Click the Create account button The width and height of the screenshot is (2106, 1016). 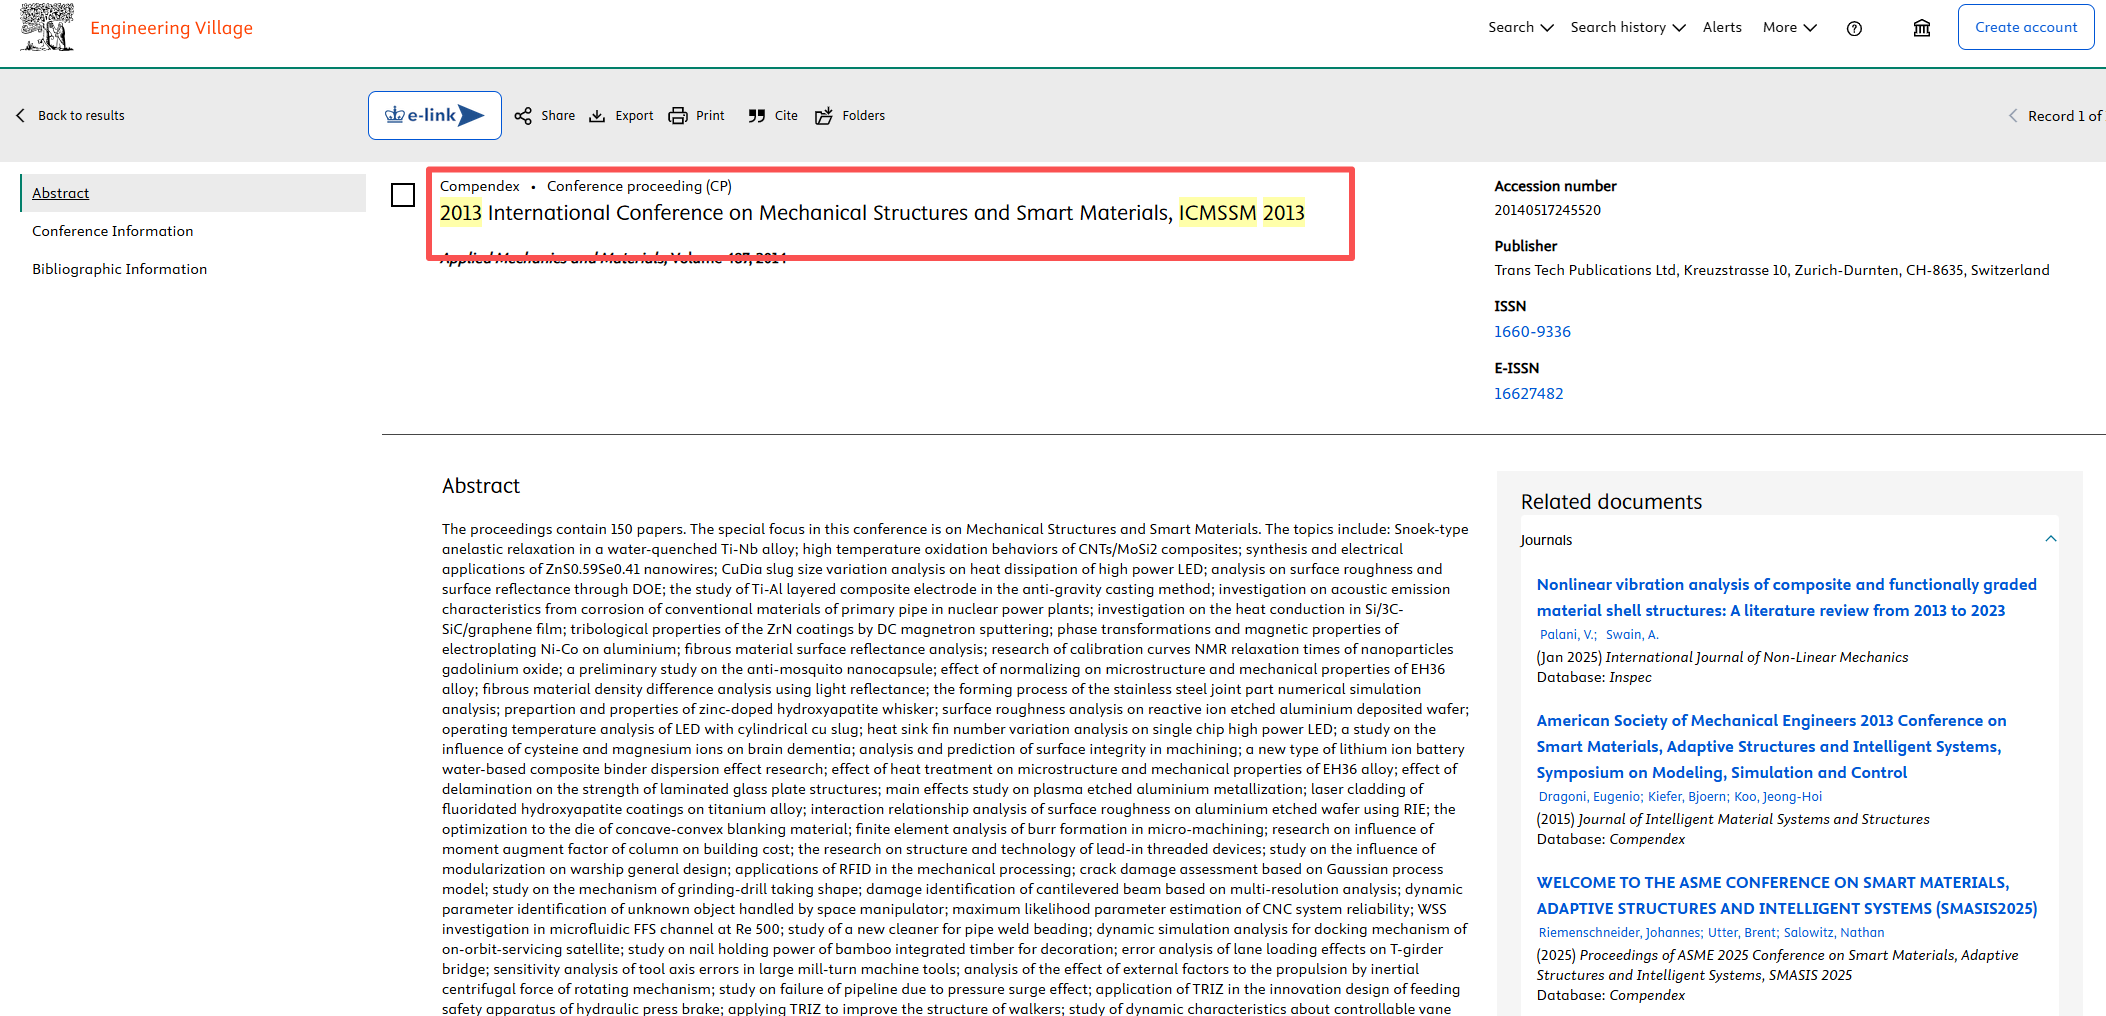pos(2025,28)
